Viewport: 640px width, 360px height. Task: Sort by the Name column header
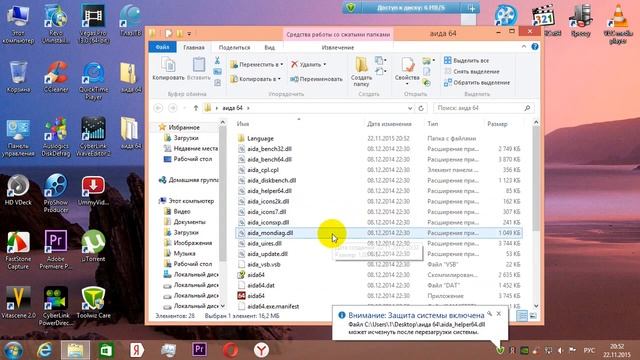299,124
